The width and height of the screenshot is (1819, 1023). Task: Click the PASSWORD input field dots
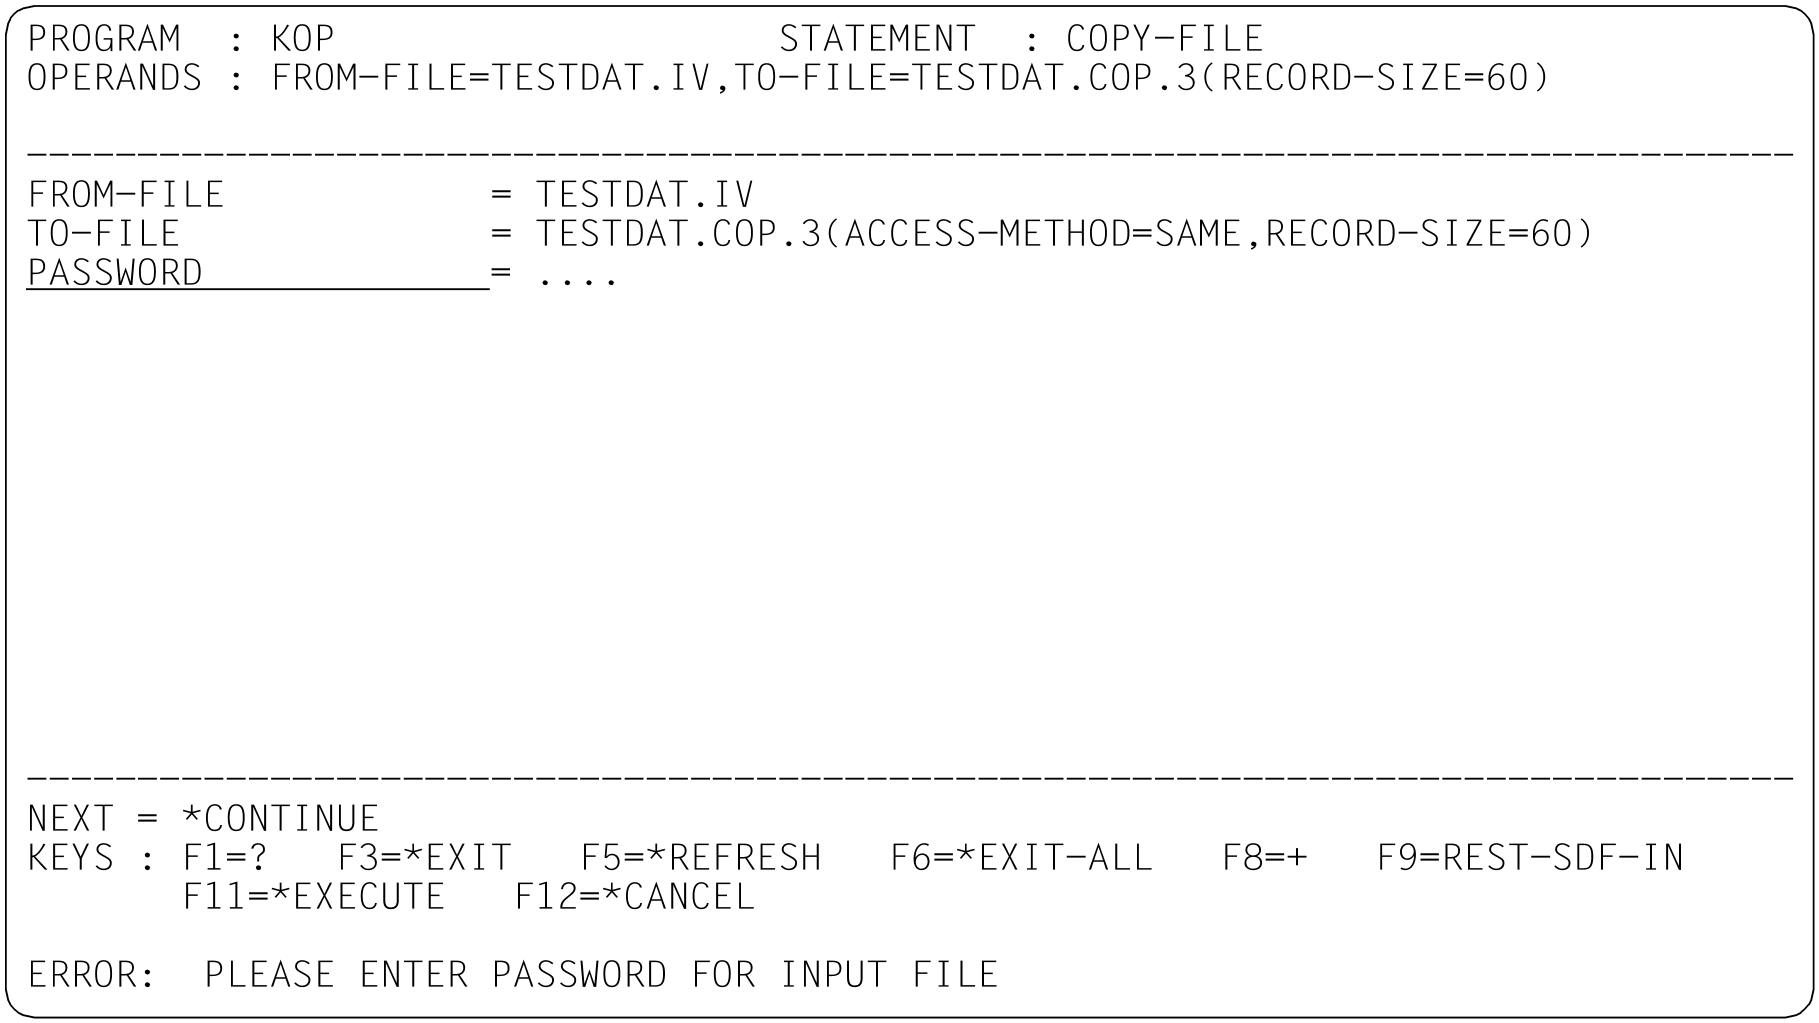point(577,275)
